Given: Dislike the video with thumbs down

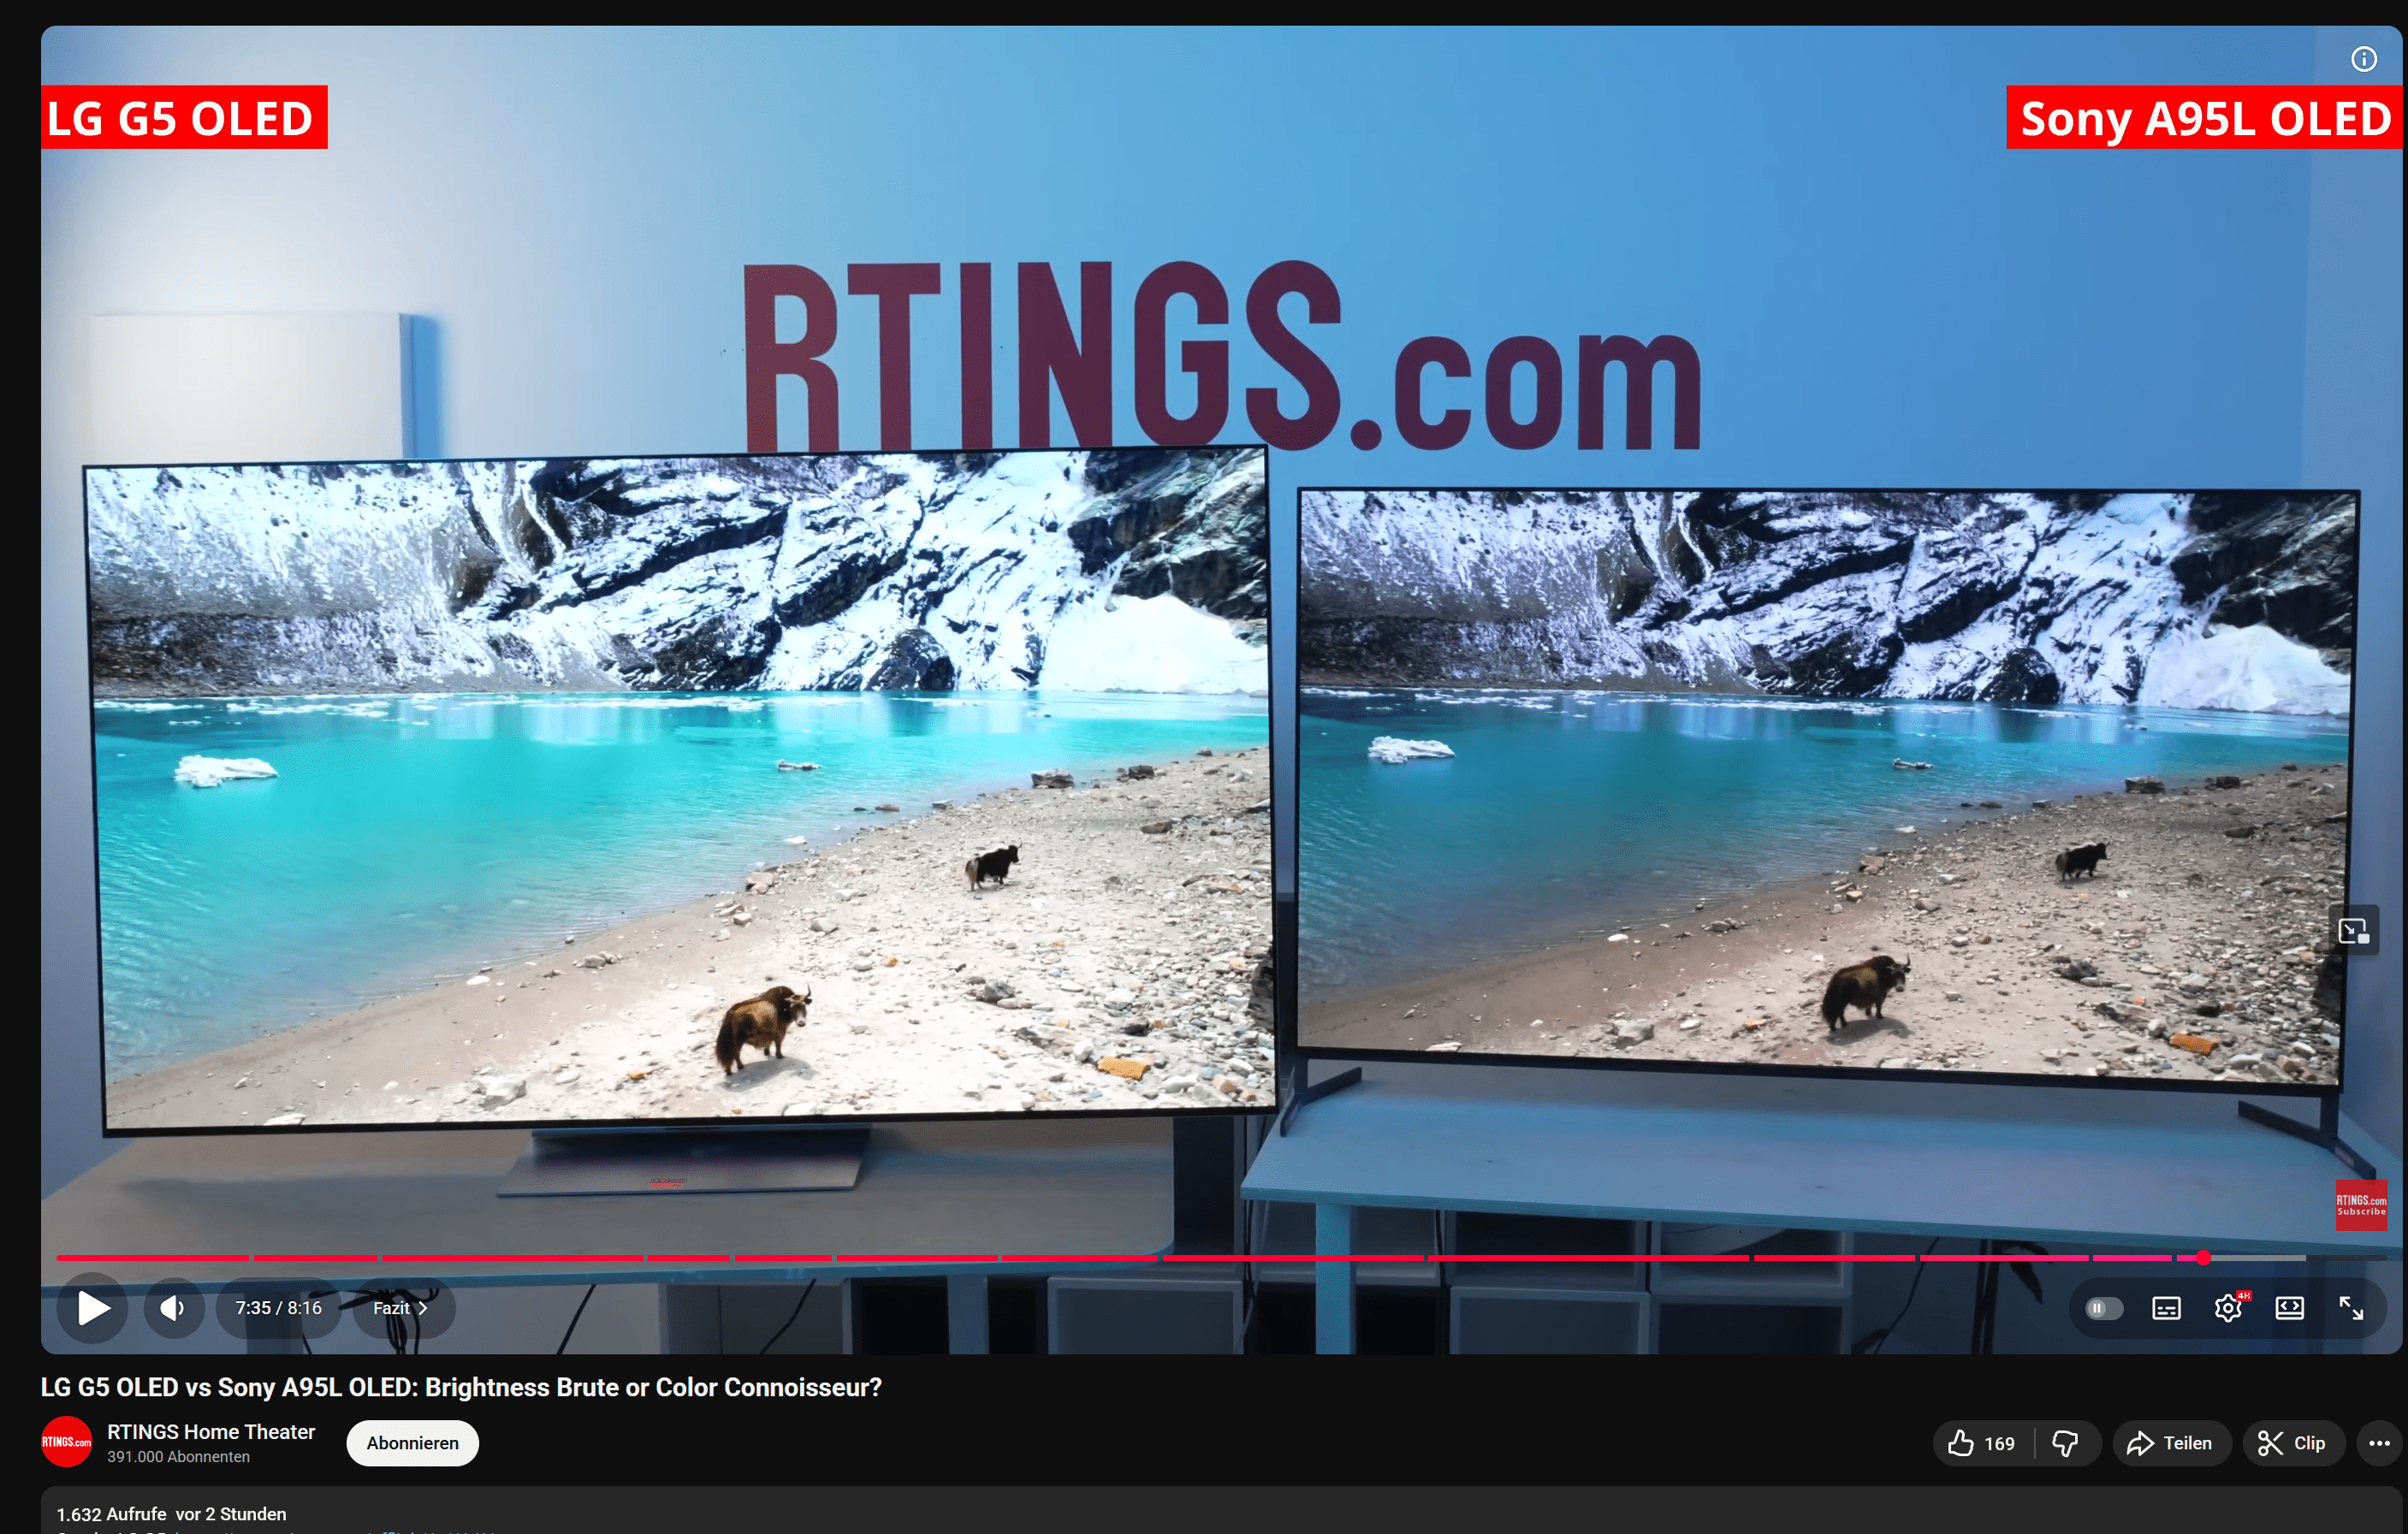Looking at the screenshot, I should (x=2065, y=1443).
